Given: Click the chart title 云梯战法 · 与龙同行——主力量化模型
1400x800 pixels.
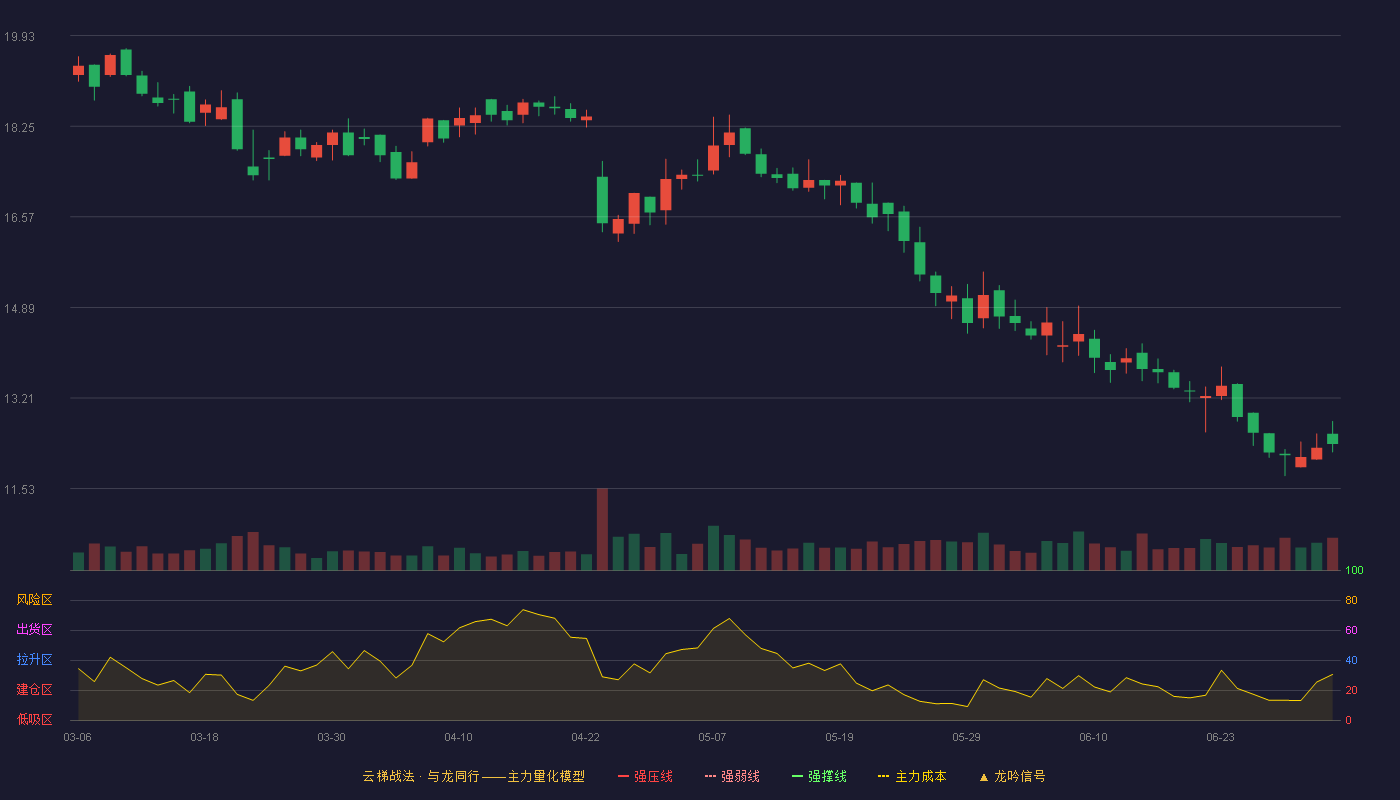Looking at the screenshot, I should [x=473, y=776].
